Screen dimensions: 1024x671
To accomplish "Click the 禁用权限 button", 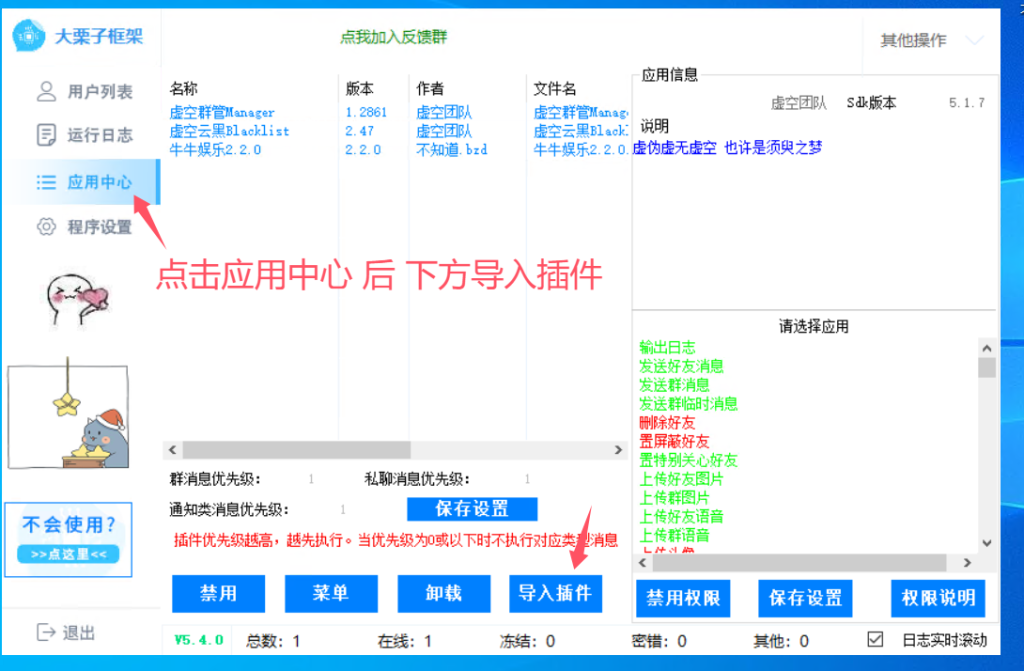I will [684, 598].
